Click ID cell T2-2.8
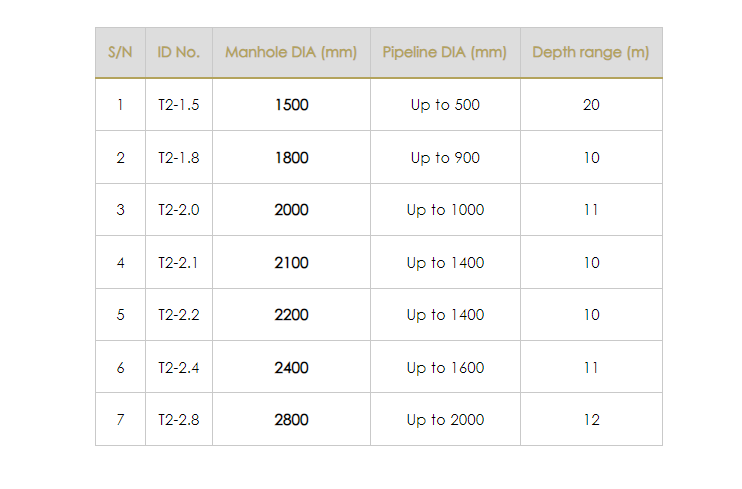This screenshot has width=742, height=489. tap(179, 420)
